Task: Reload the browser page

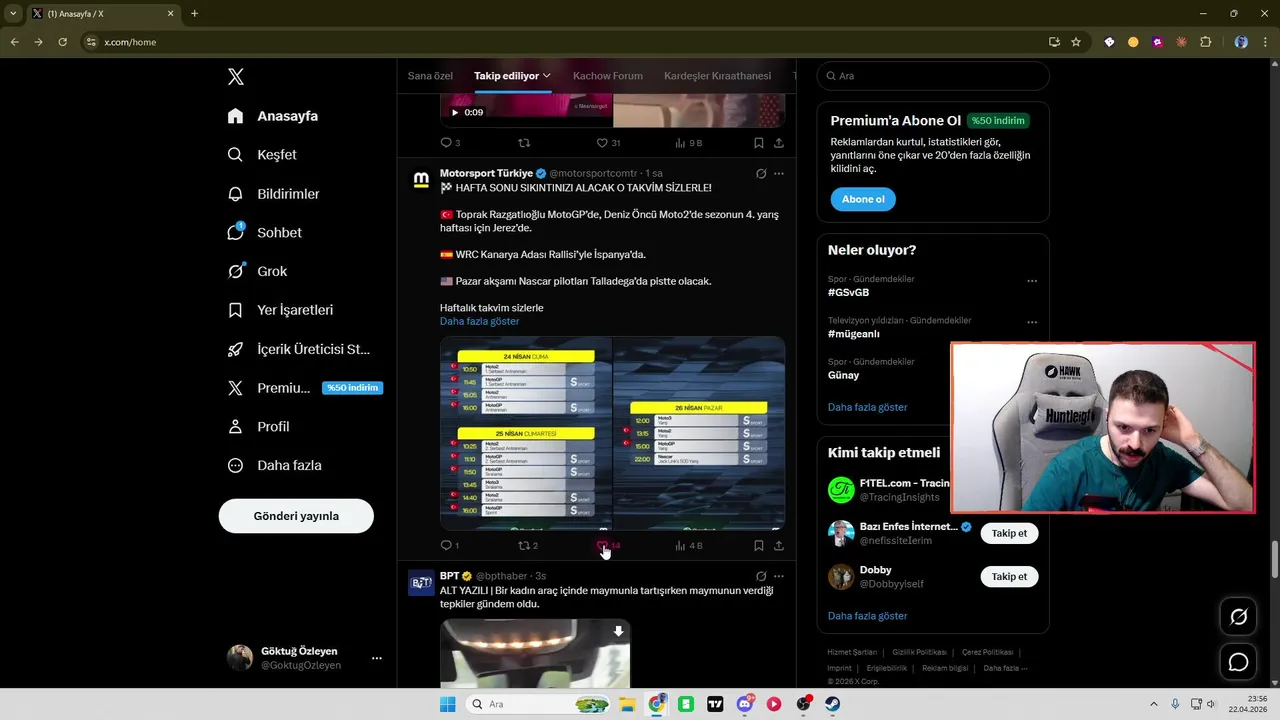Action: point(62,42)
